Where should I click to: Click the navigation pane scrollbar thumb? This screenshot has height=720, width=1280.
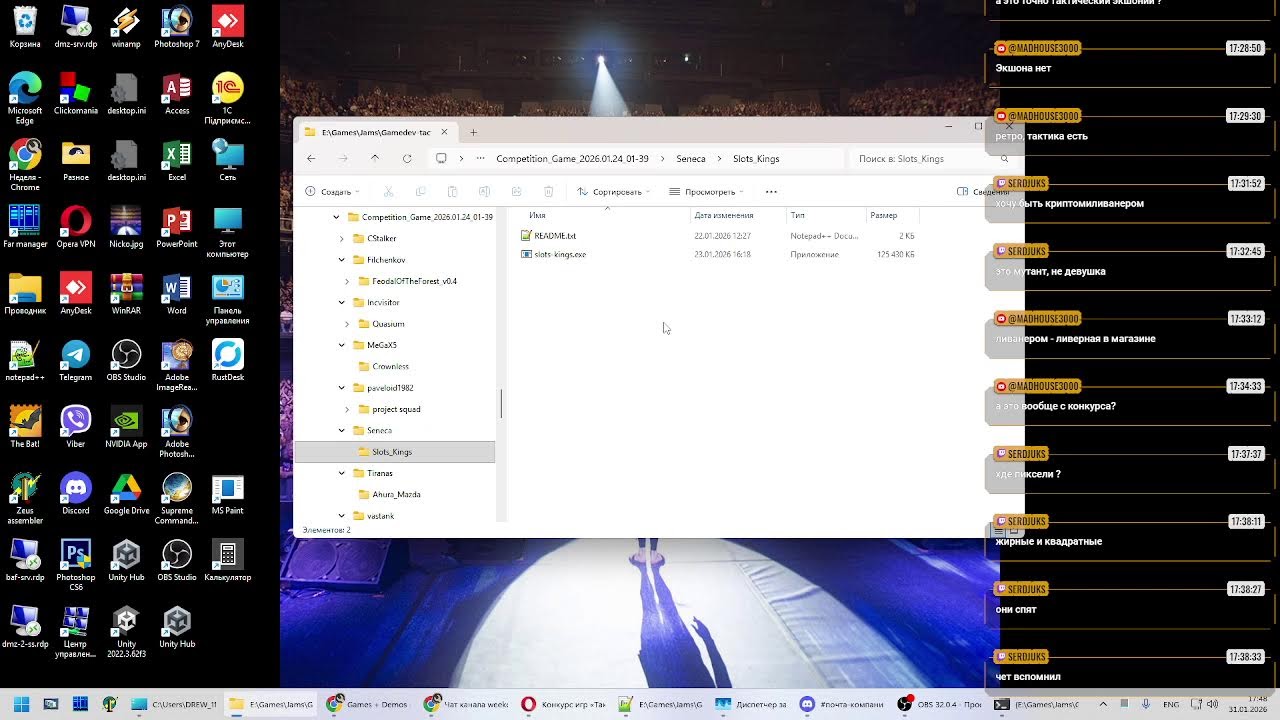pyautogui.click(x=501, y=404)
